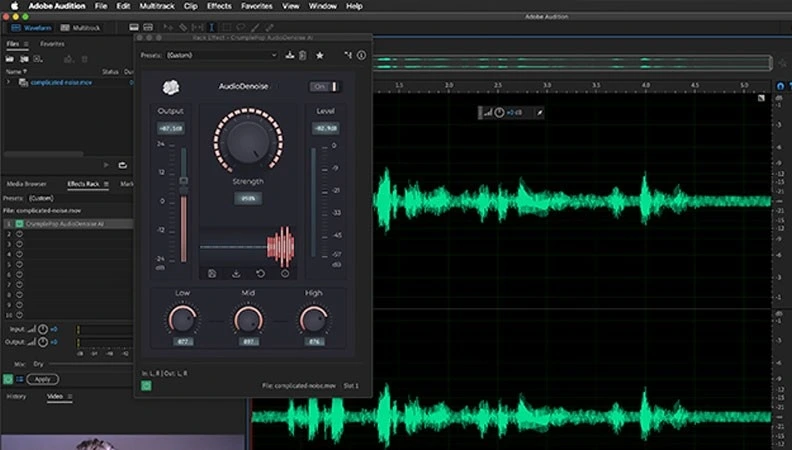Click the Files panel play preview button

(106, 165)
